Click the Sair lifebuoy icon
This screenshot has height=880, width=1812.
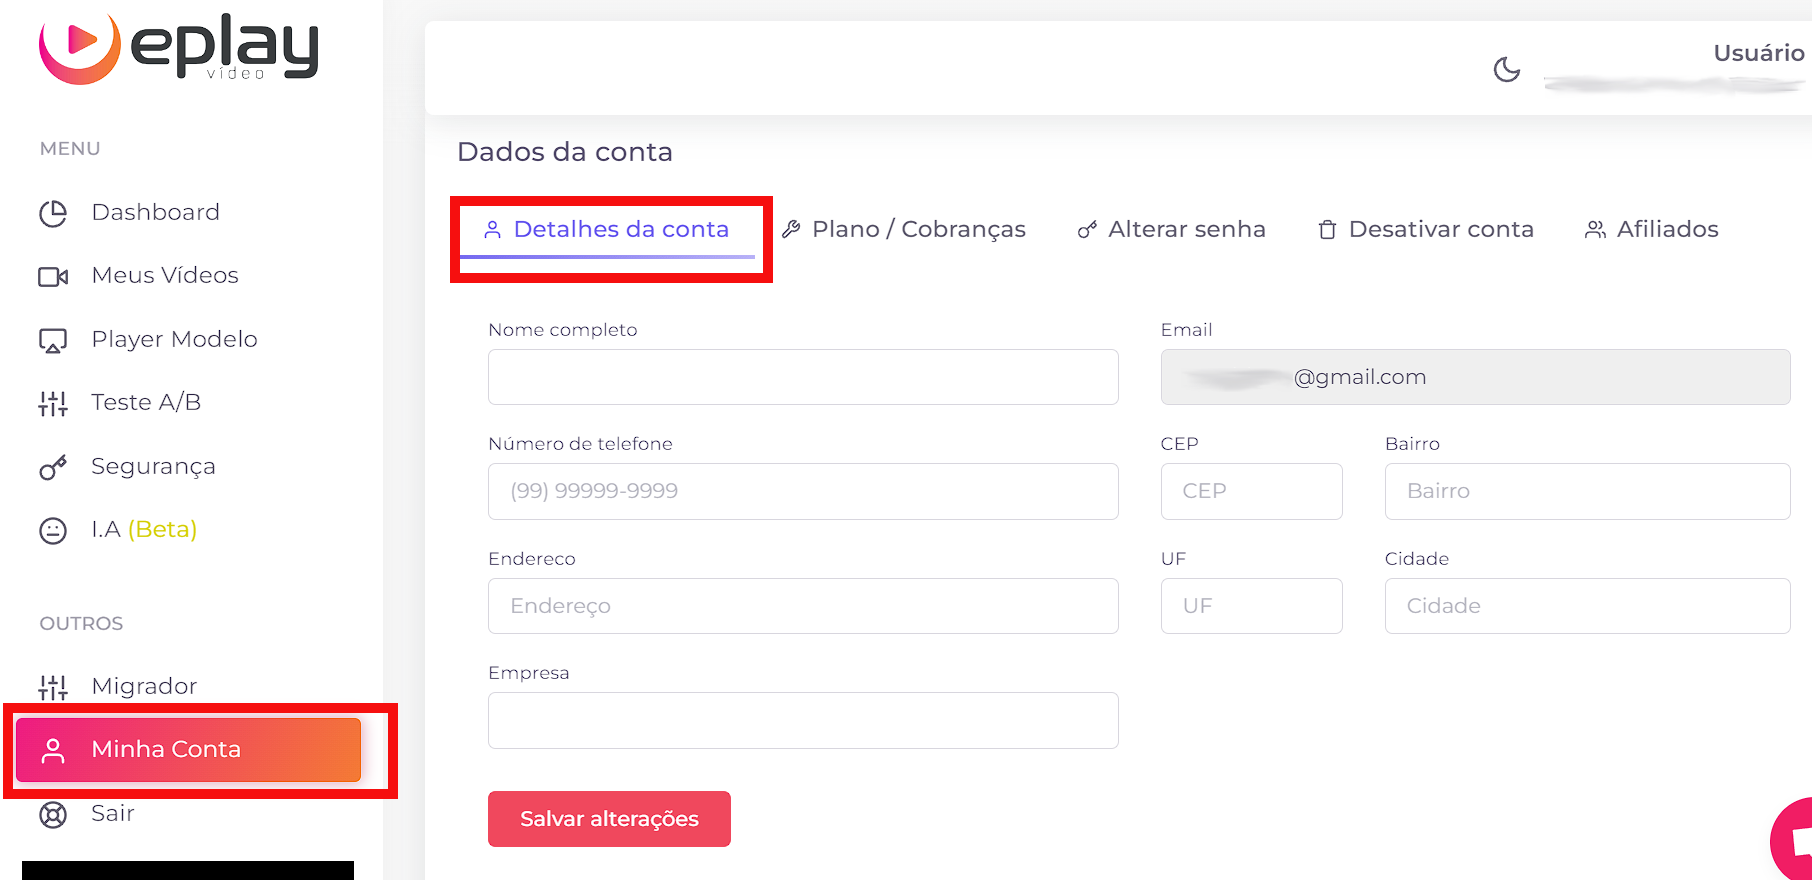(x=53, y=814)
